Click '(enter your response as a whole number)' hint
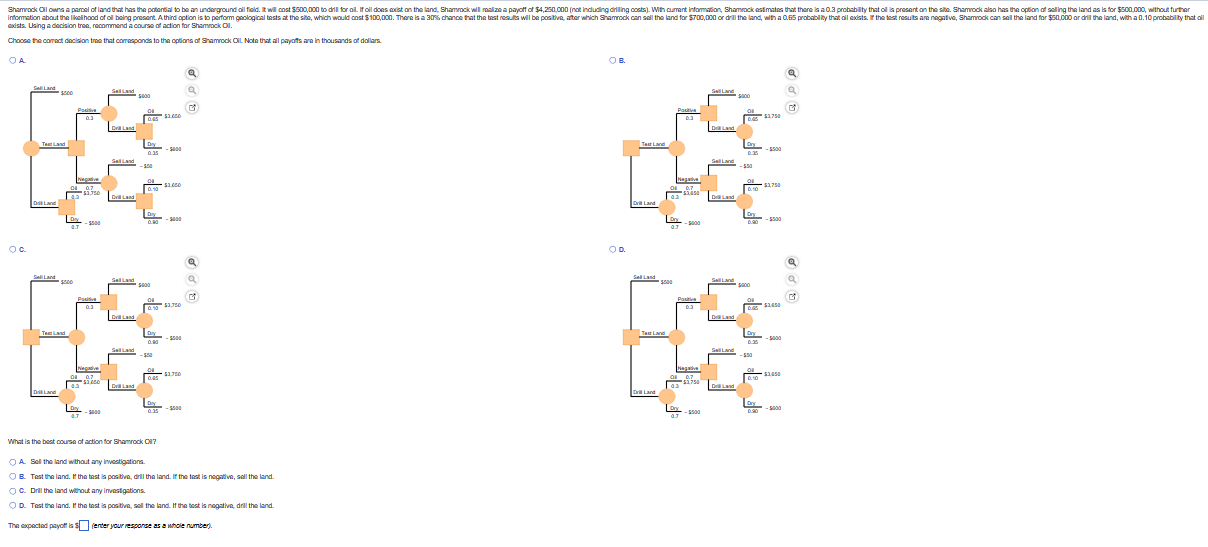 (x=152, y=526)
